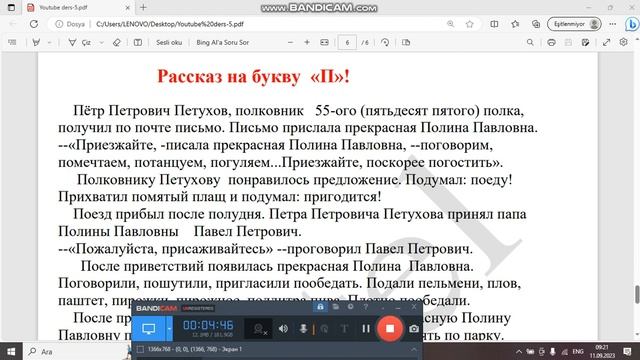Image resolution: width=640 pixels, height=360 pixels.
Task: Click the taskbar Ara search box
Action: [76, 351]
